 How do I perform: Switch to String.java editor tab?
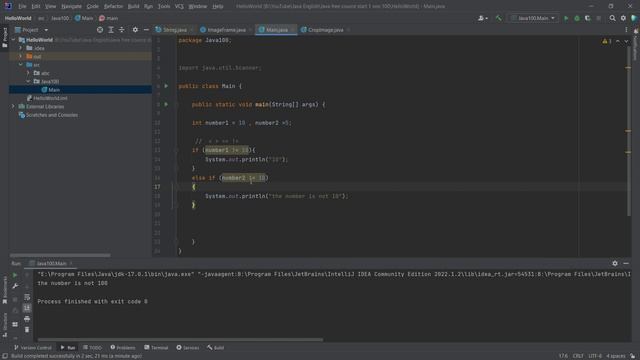(175, 30)
